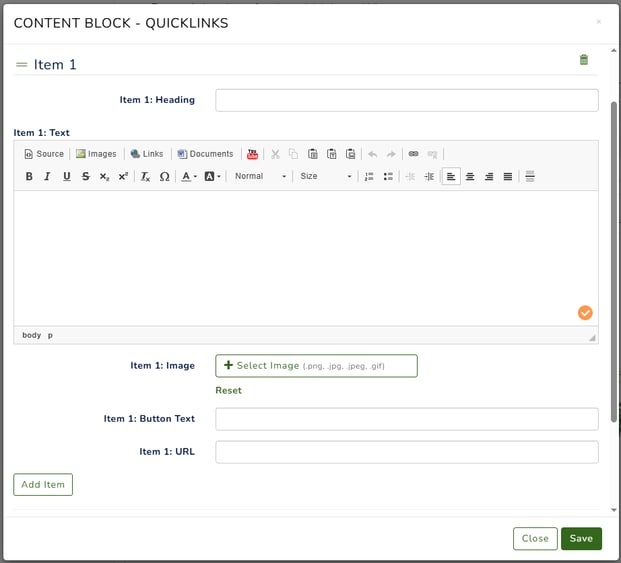
Task: Grab the editor resize handle
Action: (592, 338)
